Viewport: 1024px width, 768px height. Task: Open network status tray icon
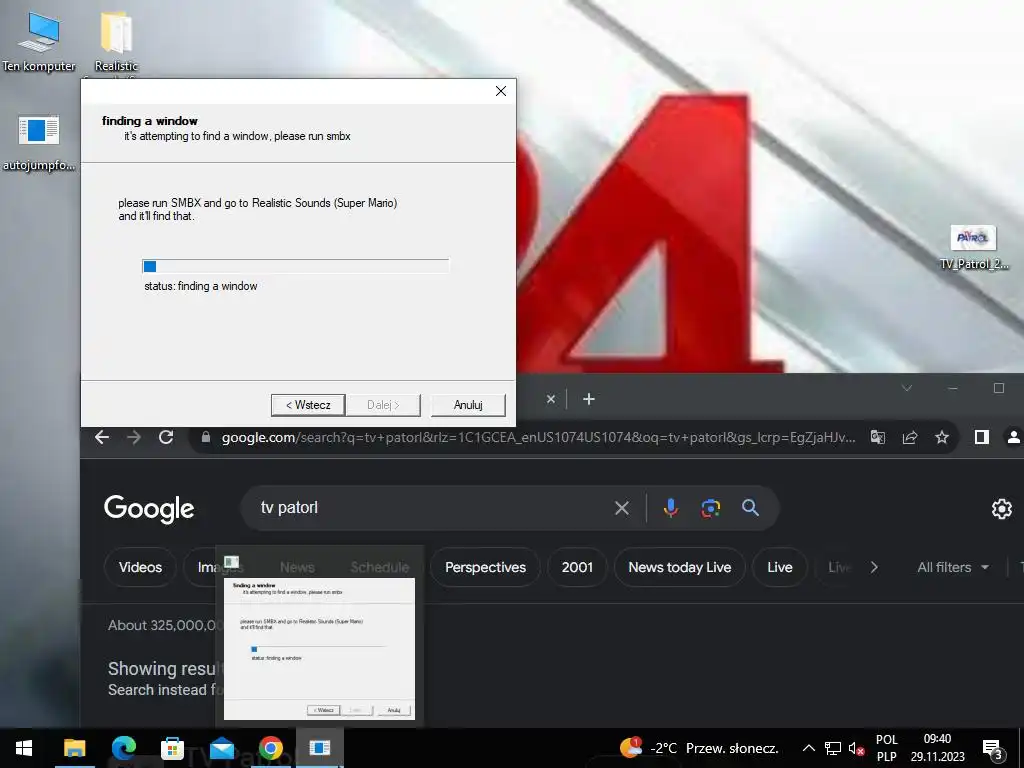[x=833, y=748]
